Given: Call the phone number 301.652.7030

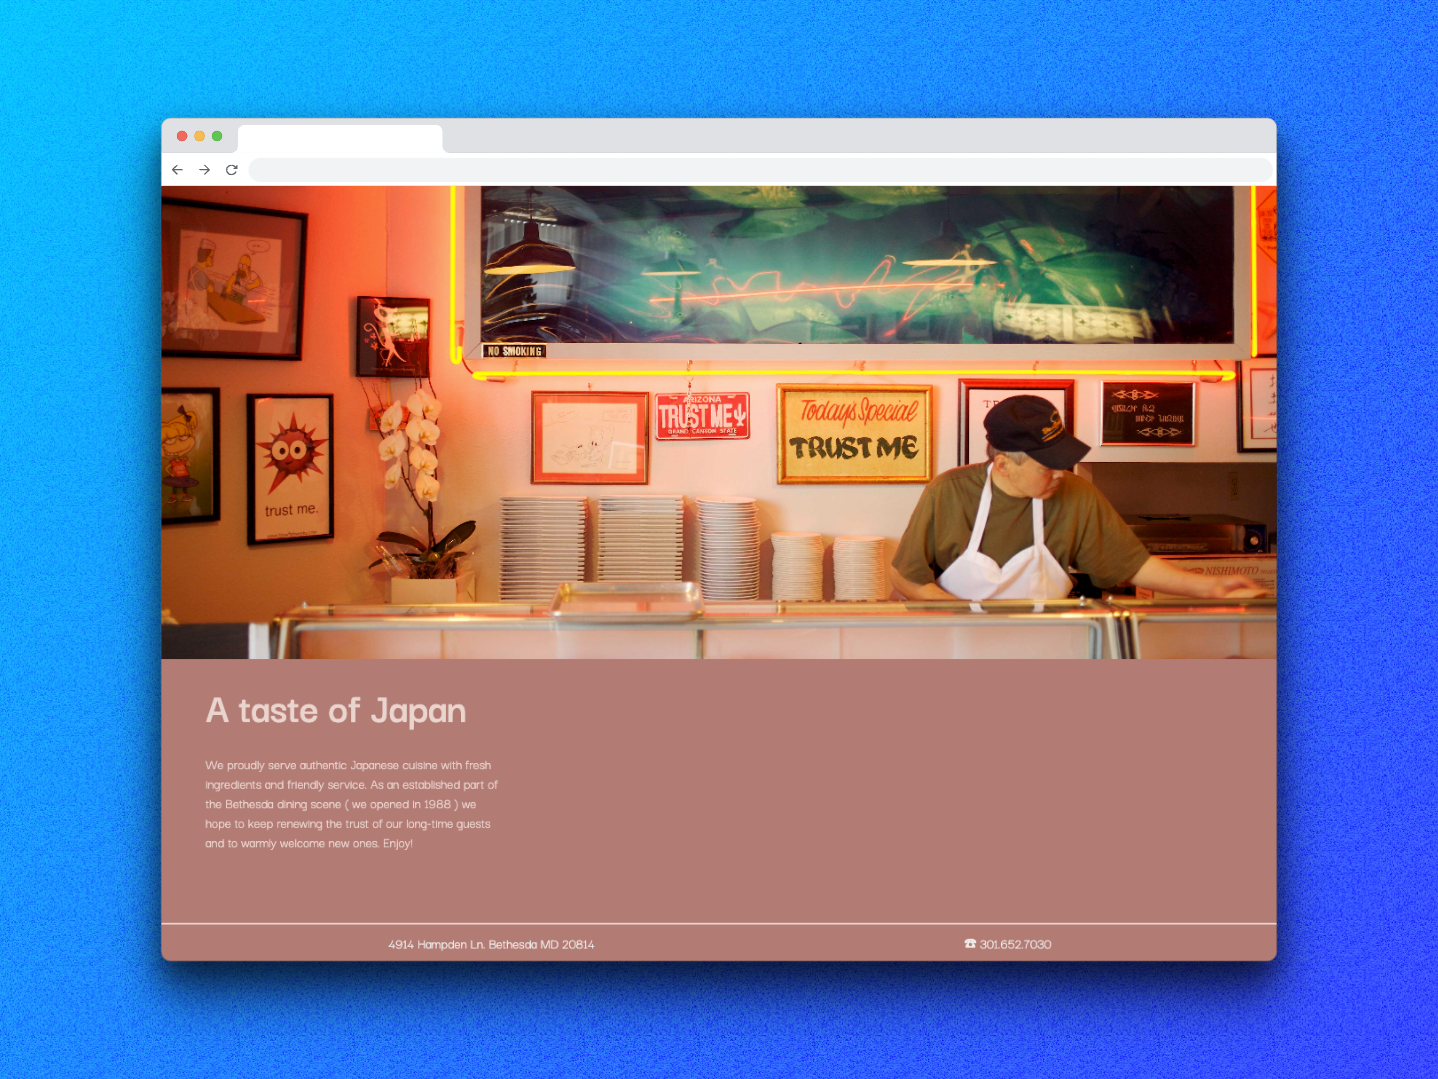Looking at the screenshot, I should tap(1015, 944).
